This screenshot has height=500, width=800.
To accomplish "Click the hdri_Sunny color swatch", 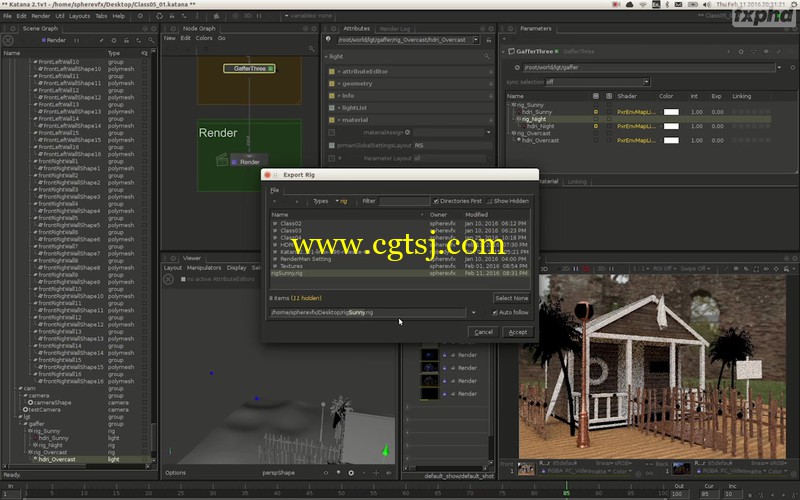I will (671, 112).
